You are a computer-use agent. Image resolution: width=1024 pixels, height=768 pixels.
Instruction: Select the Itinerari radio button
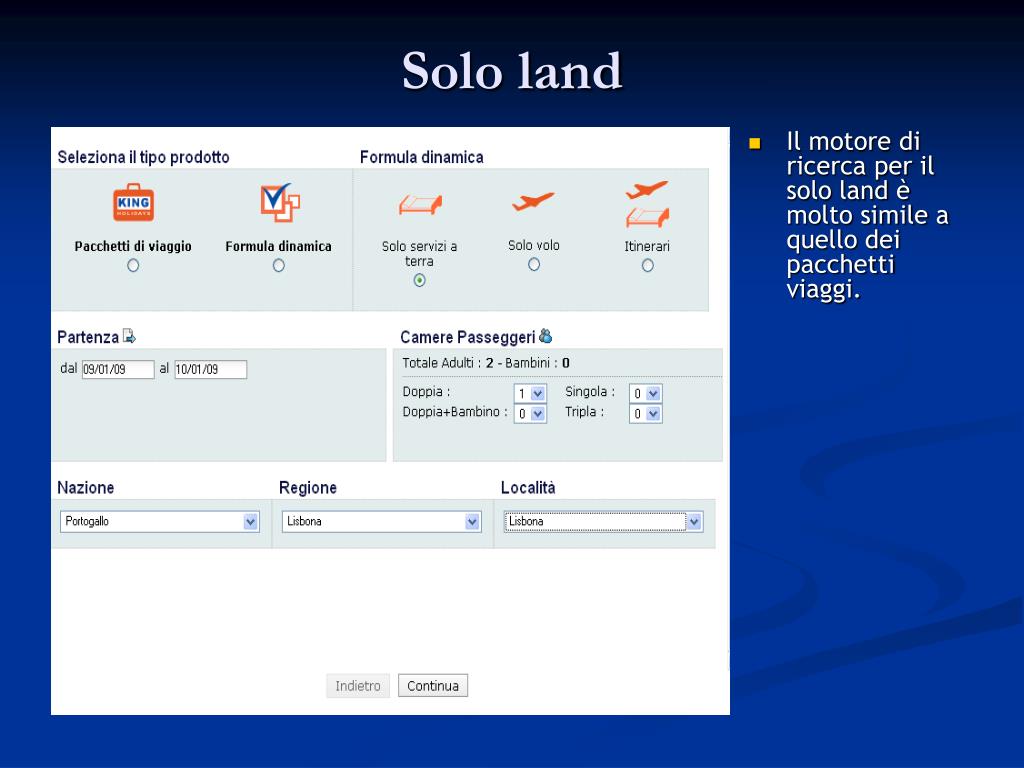coord(647,265)
